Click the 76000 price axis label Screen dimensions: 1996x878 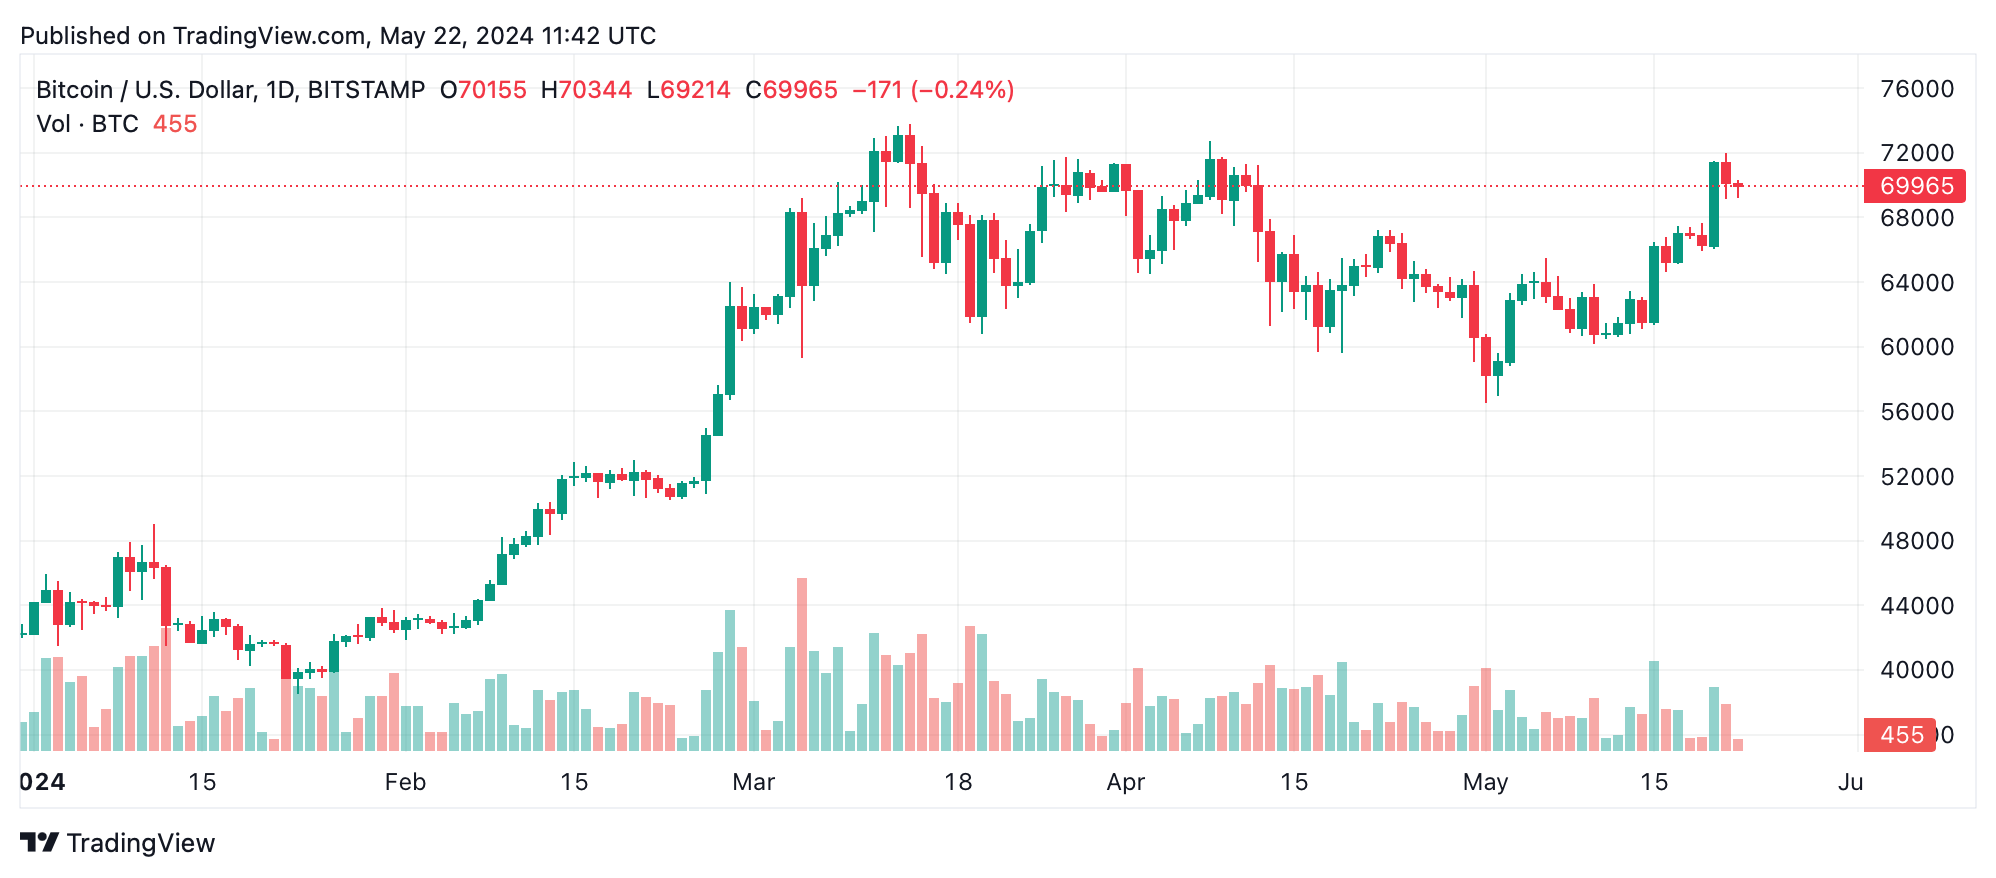[1917, 89]
